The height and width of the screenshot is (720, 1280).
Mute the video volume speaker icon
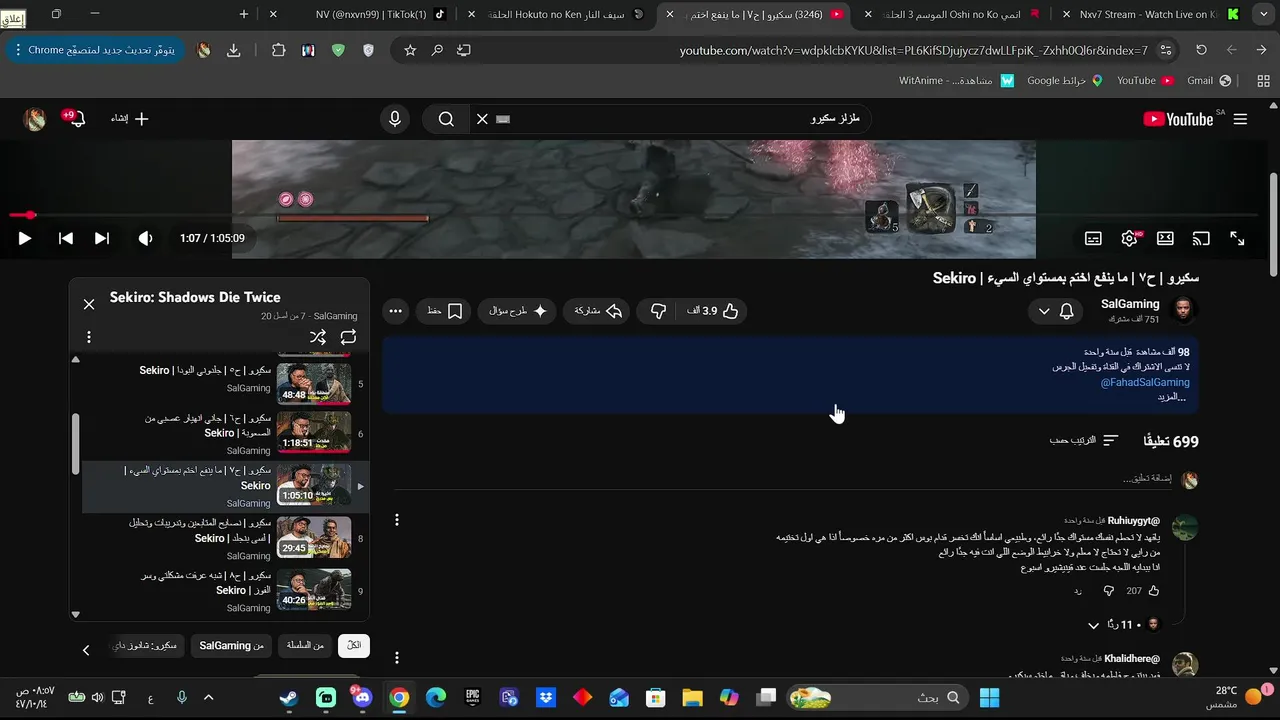tap(146, 238)
